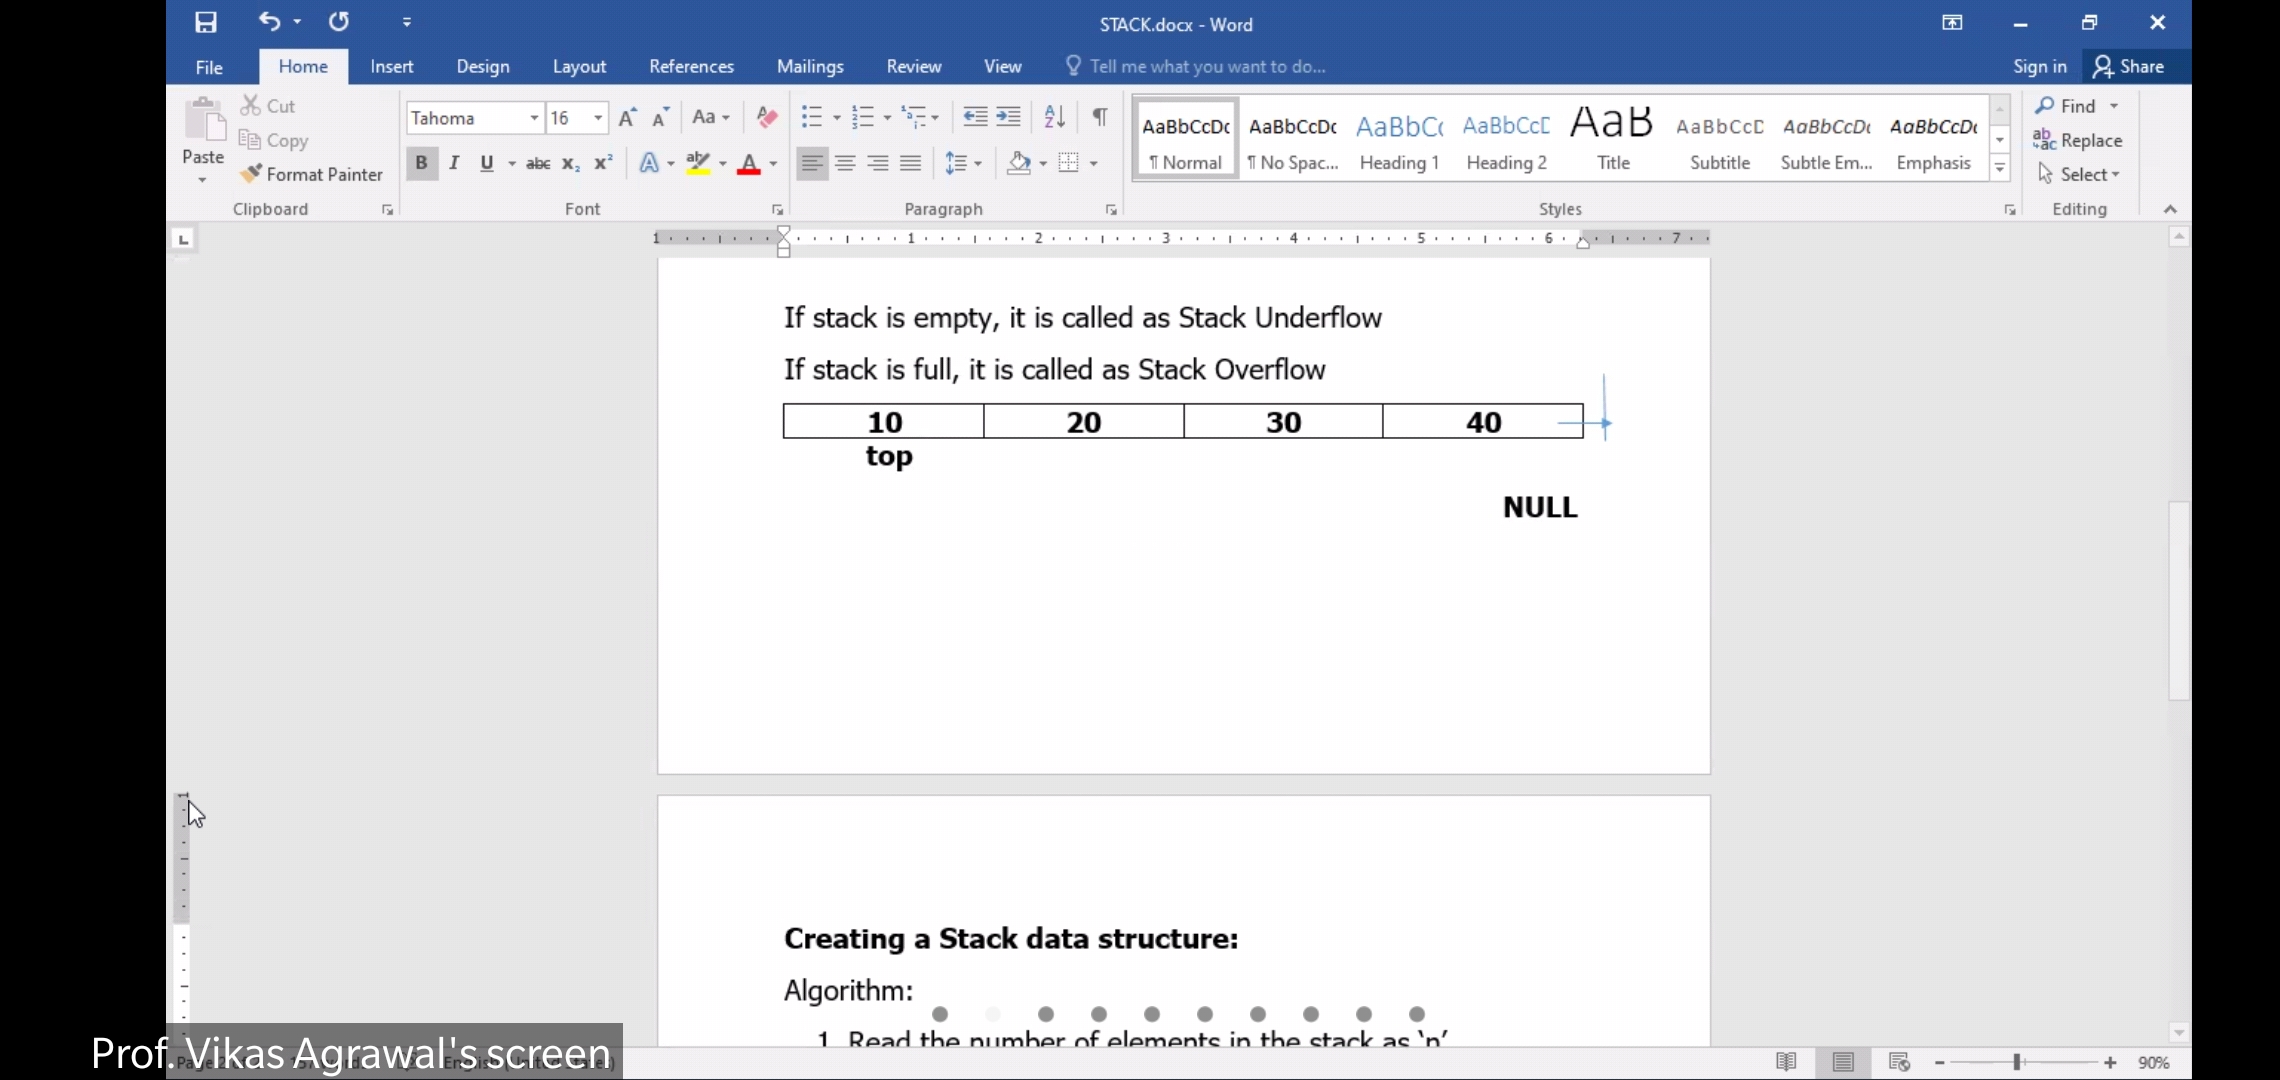2280x1080 pixels.
Task: Click the Increase Indent icon
Action: click(x=1009, y=117)
